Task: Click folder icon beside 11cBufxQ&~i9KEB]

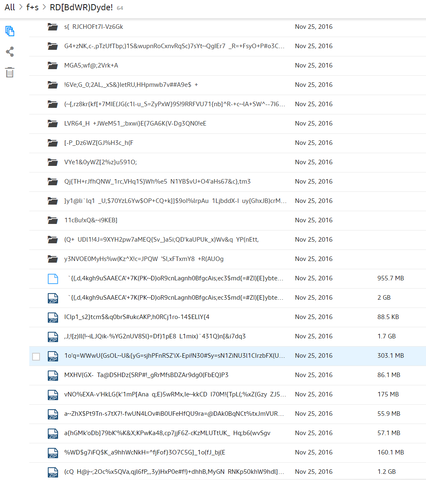Action: coord(53,220)
